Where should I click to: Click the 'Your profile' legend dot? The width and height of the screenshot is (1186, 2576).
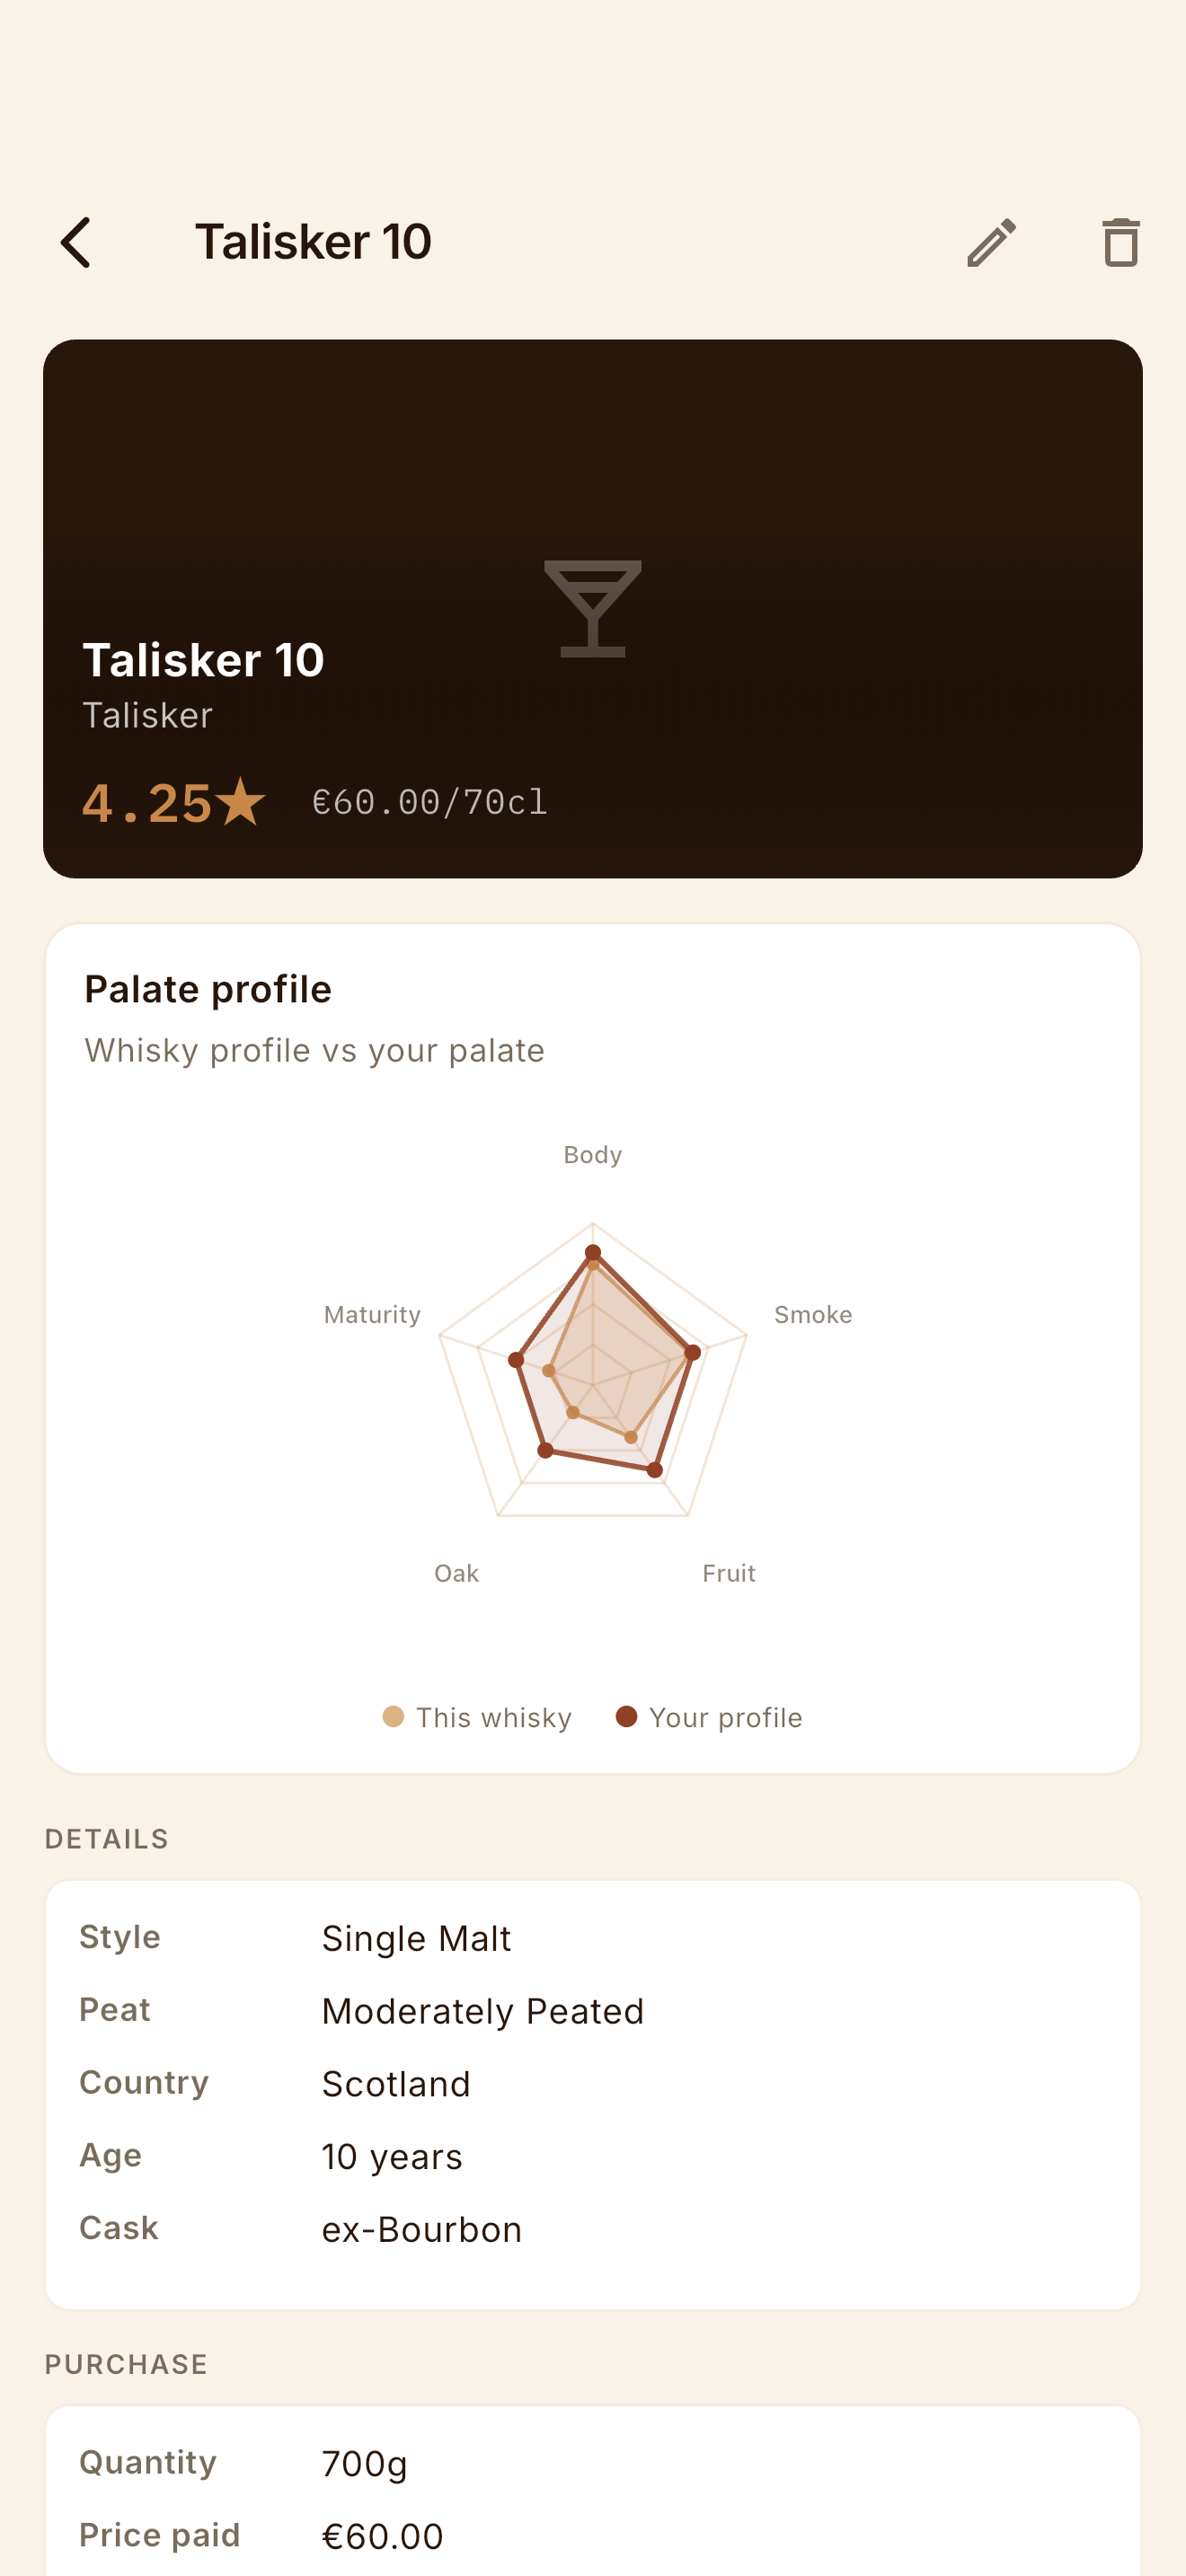click(x=626, y=1717)
